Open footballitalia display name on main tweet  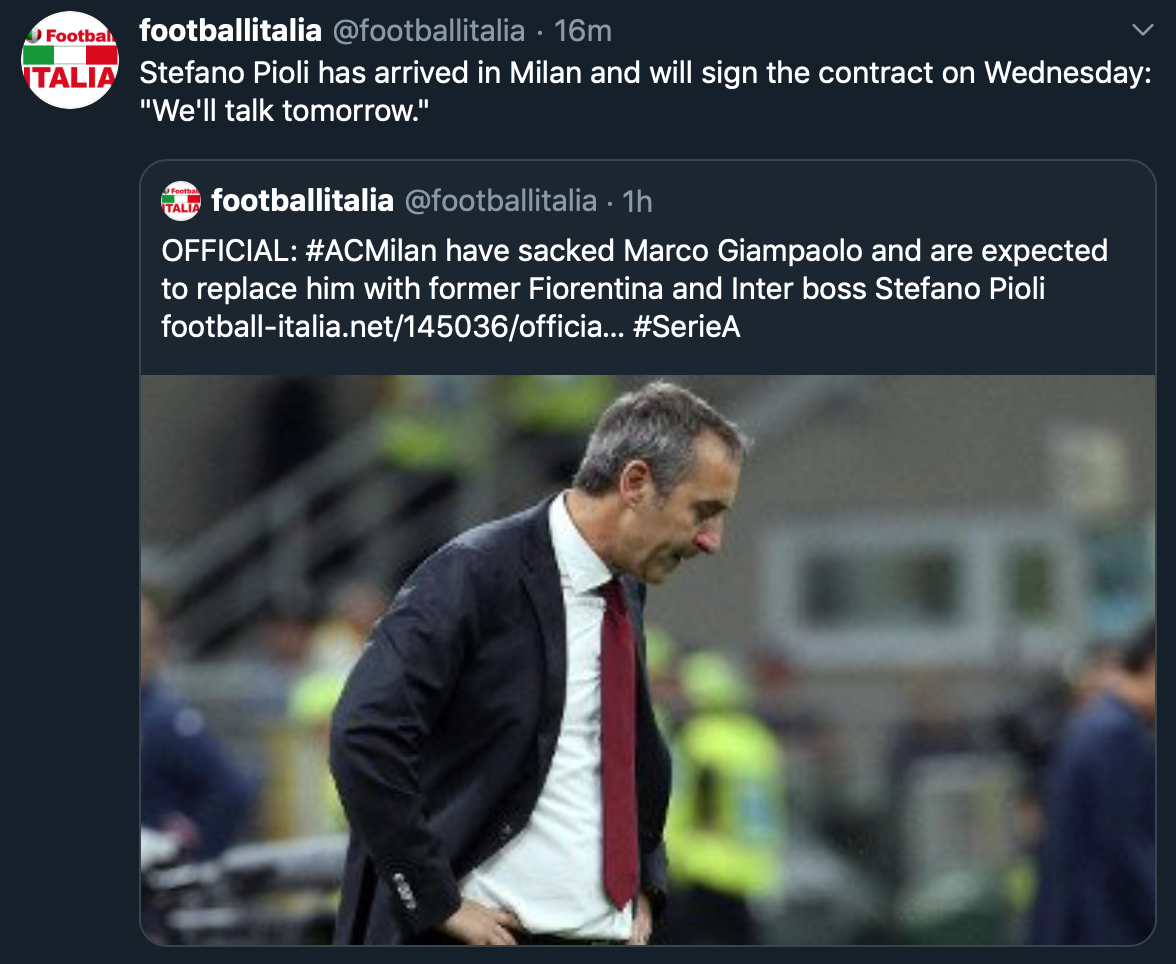click(x=230, y=31)
